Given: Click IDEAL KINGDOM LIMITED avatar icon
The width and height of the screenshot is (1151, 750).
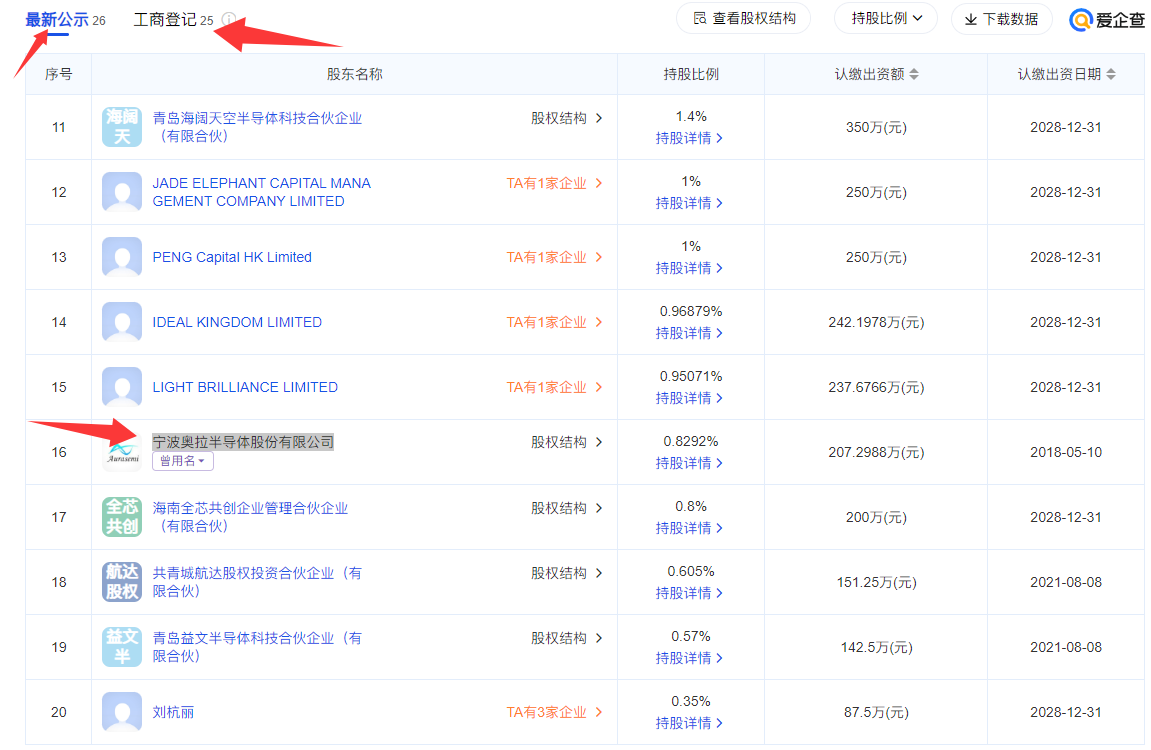Looking at the screenshot, I should [x=122, y=322].
